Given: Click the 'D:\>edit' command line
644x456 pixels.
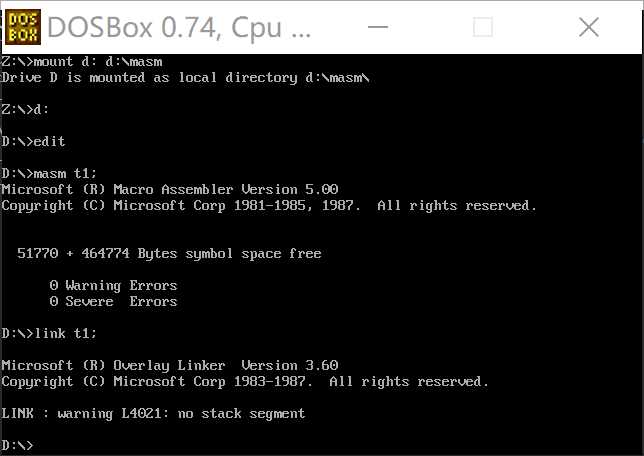Looking at the screenshot, I should [33, 141].
